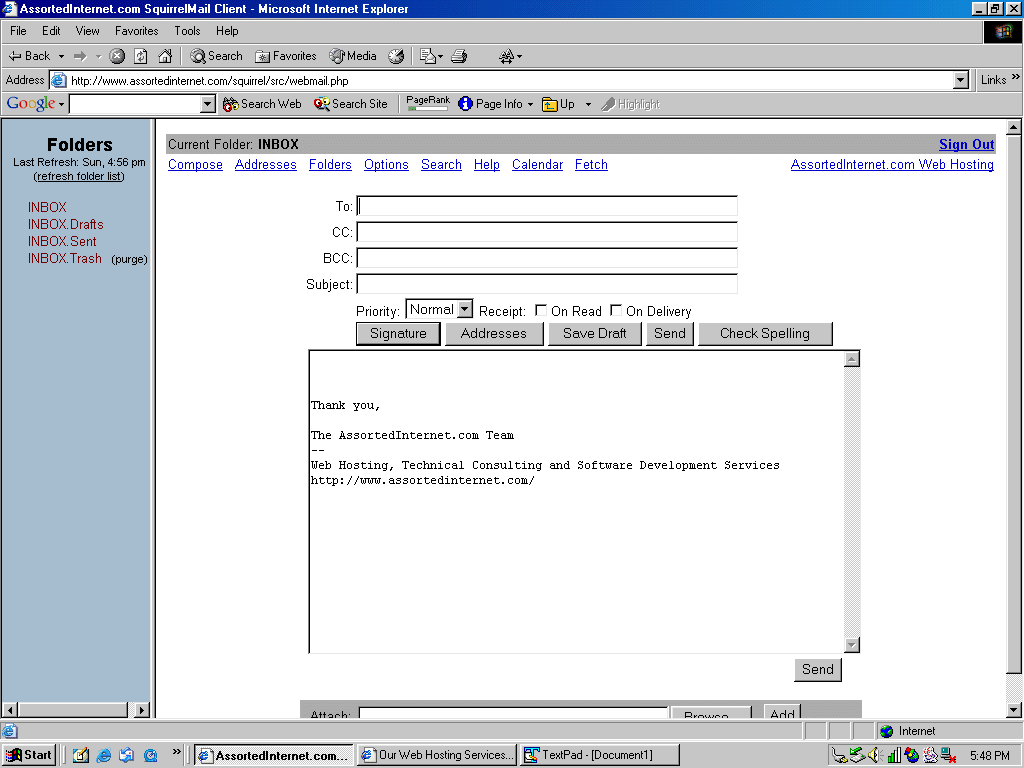Click the Google logo on the toolbar
1024x768 pixels.
pyautogui.click(x=31, y=103)
